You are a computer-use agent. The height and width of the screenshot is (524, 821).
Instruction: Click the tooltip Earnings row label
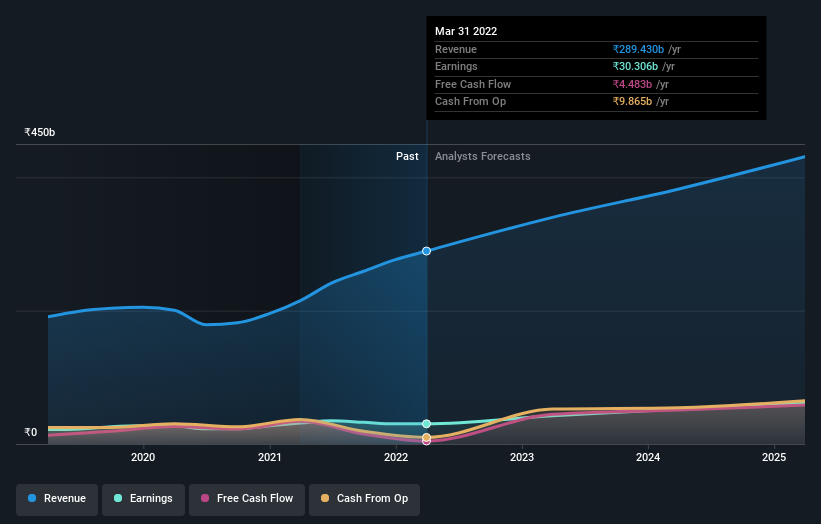(x=456, y=66)
